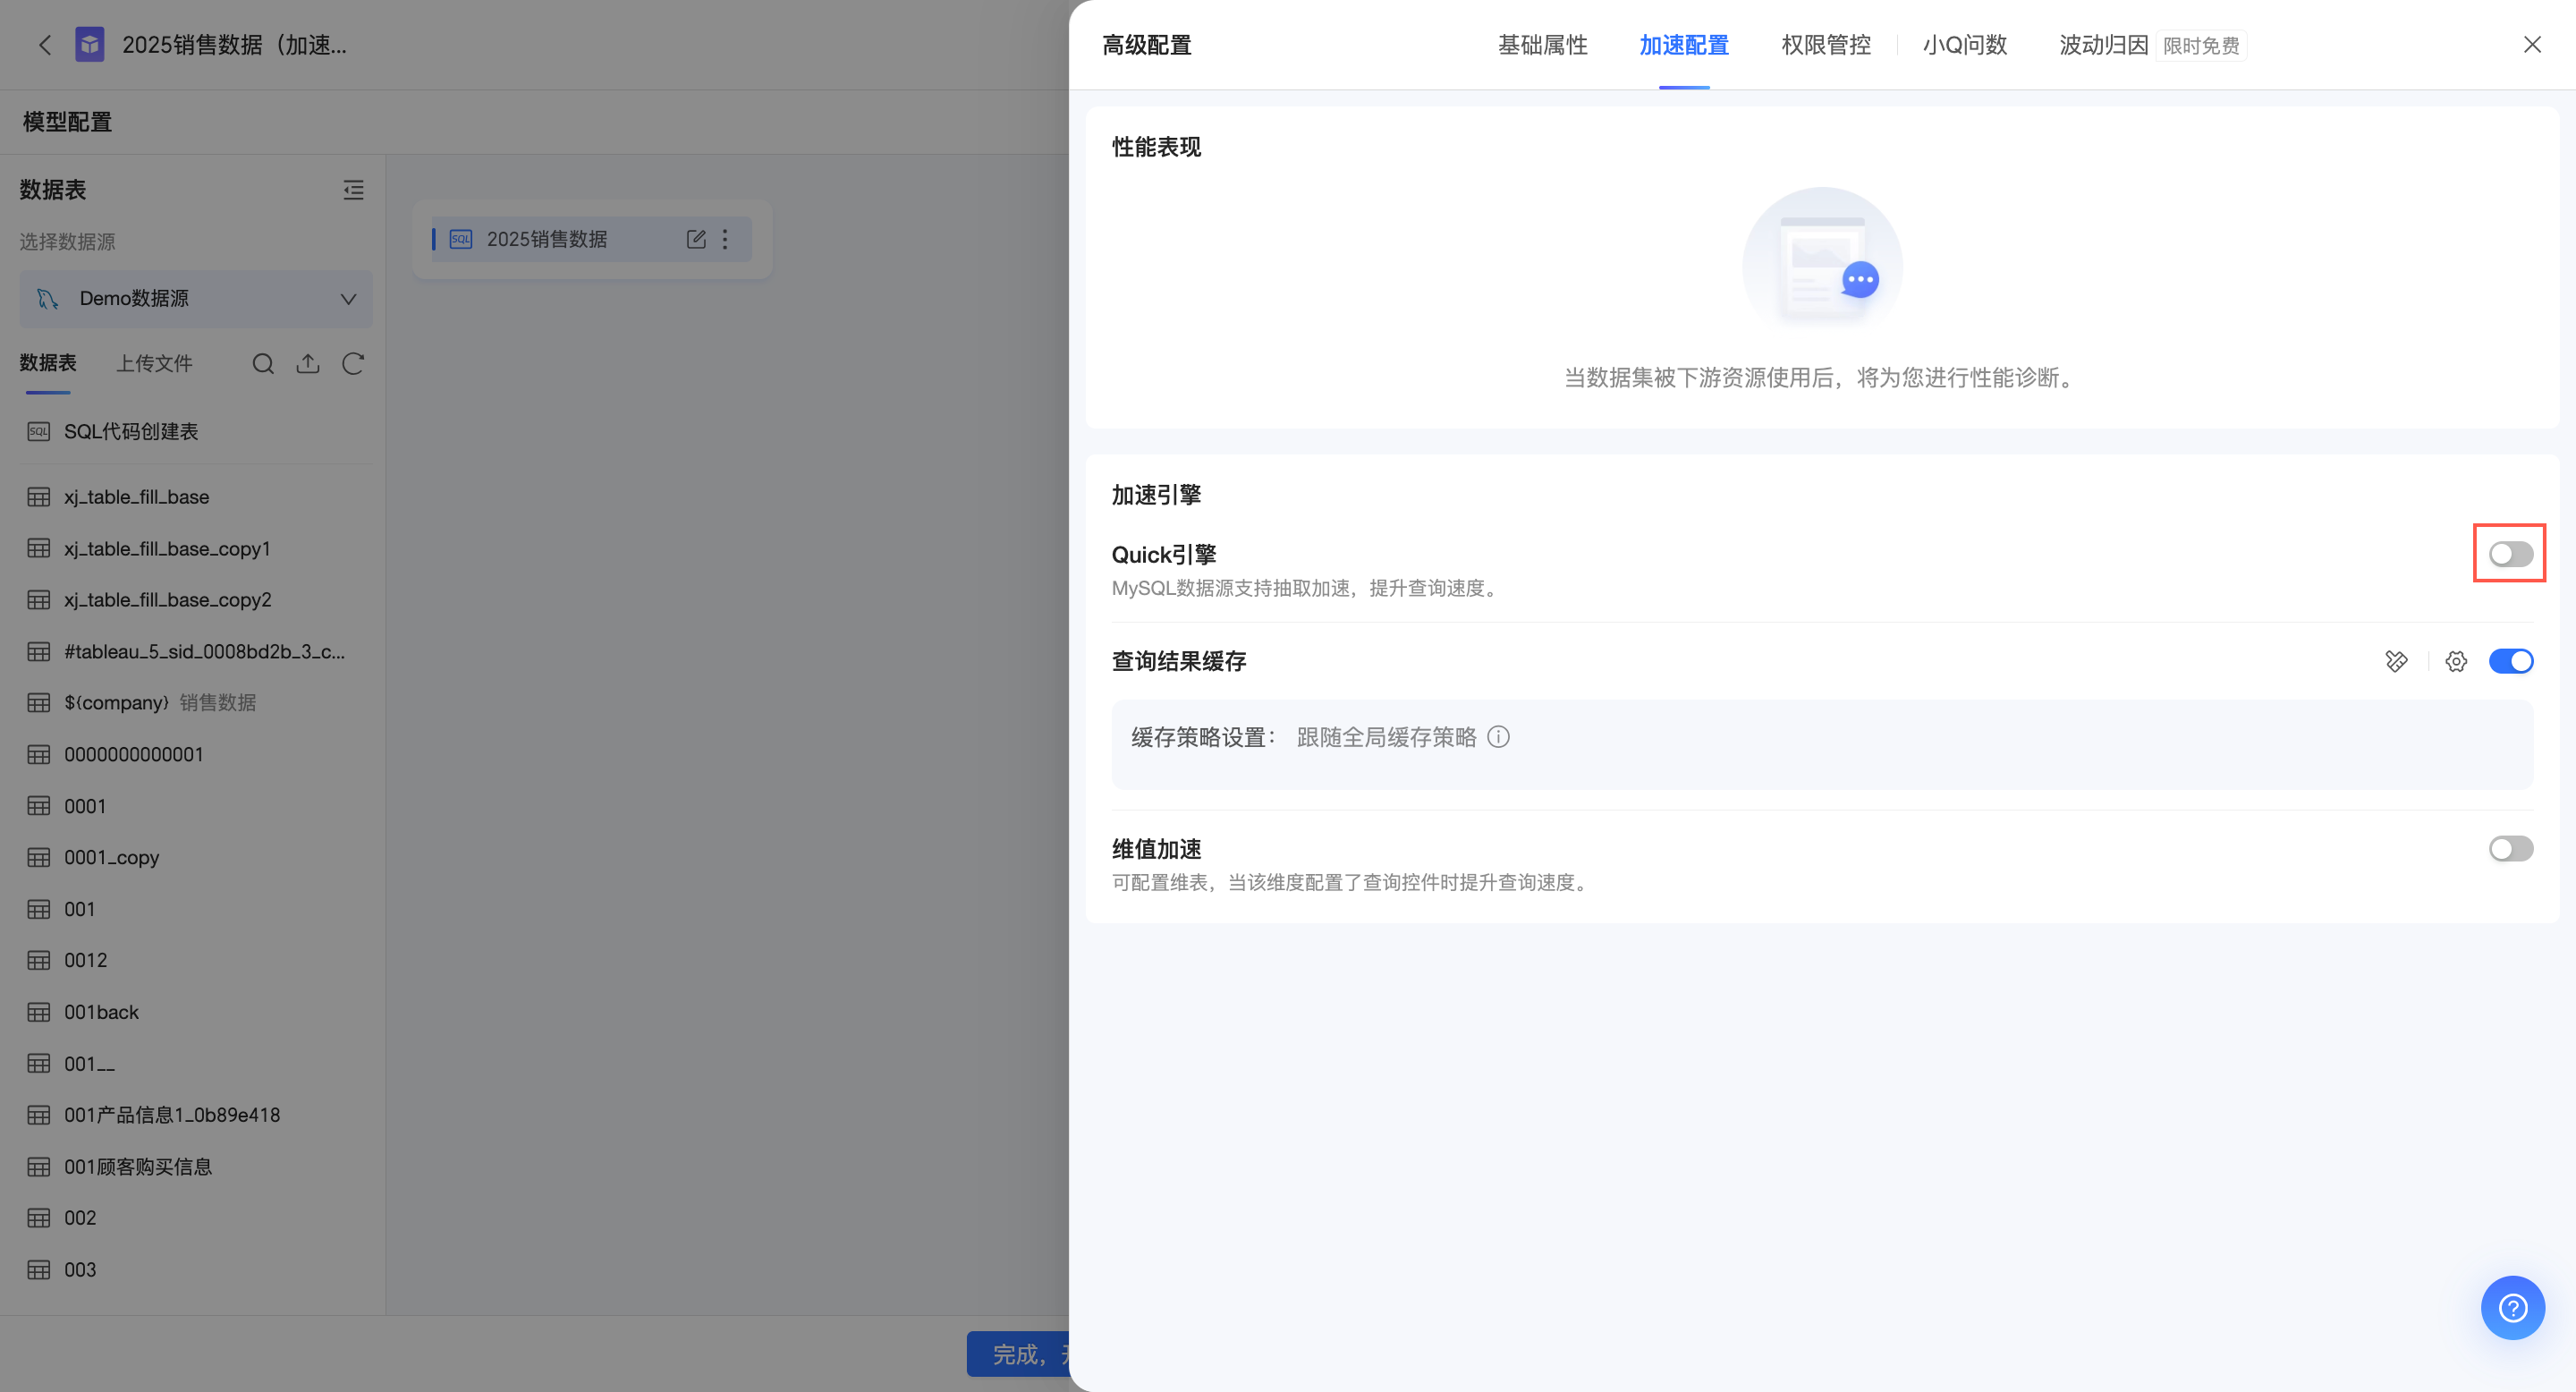2576x1392 pixels.
Task: Refresh the data table list
Action: click(x=353, y=364)
